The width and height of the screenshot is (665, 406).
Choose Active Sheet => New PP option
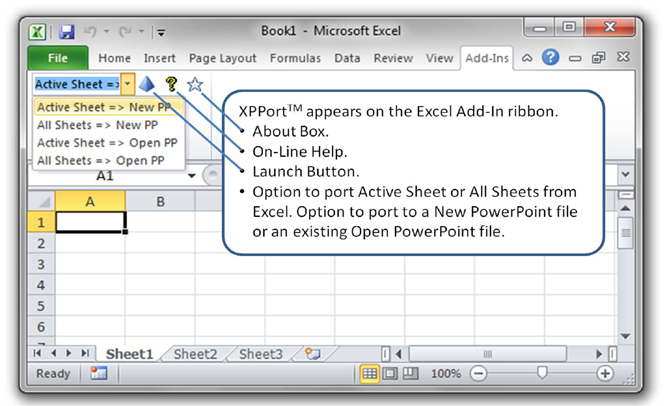pyautogui.click(x=109, y=107)
